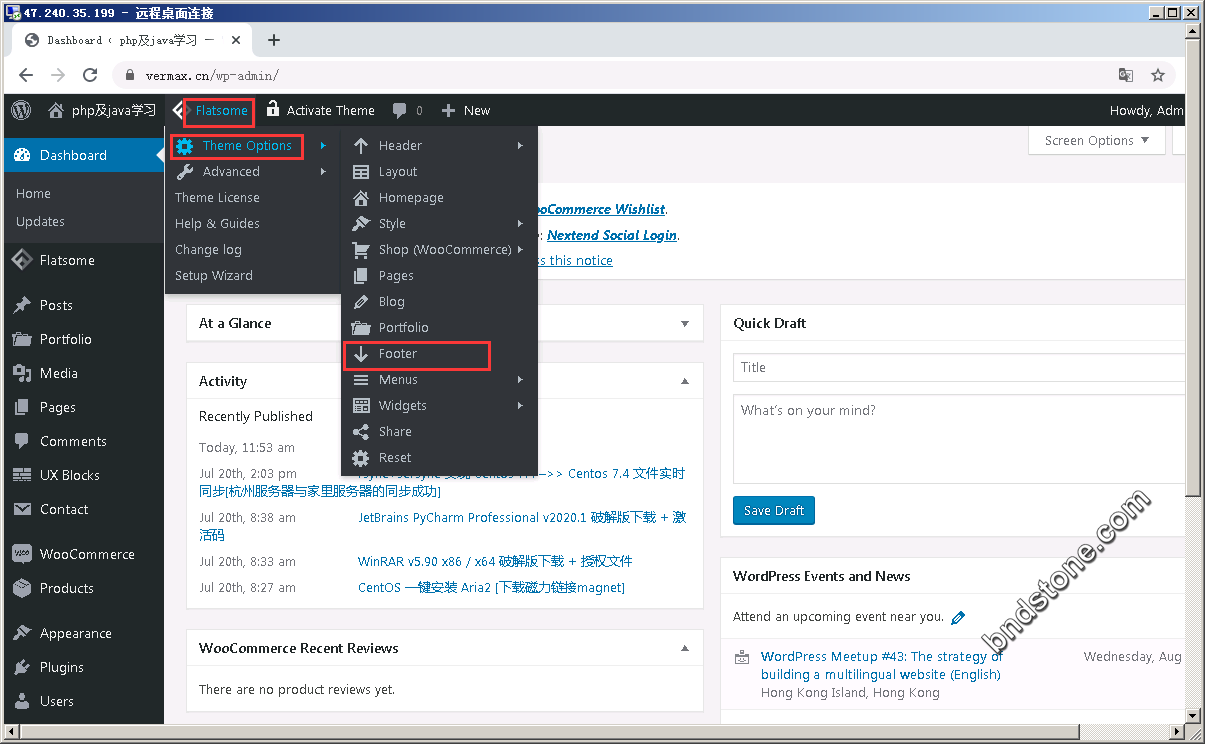Click the Media sidebar icon
Screen dimensions: 1205x744
click(x=22, y=374)
